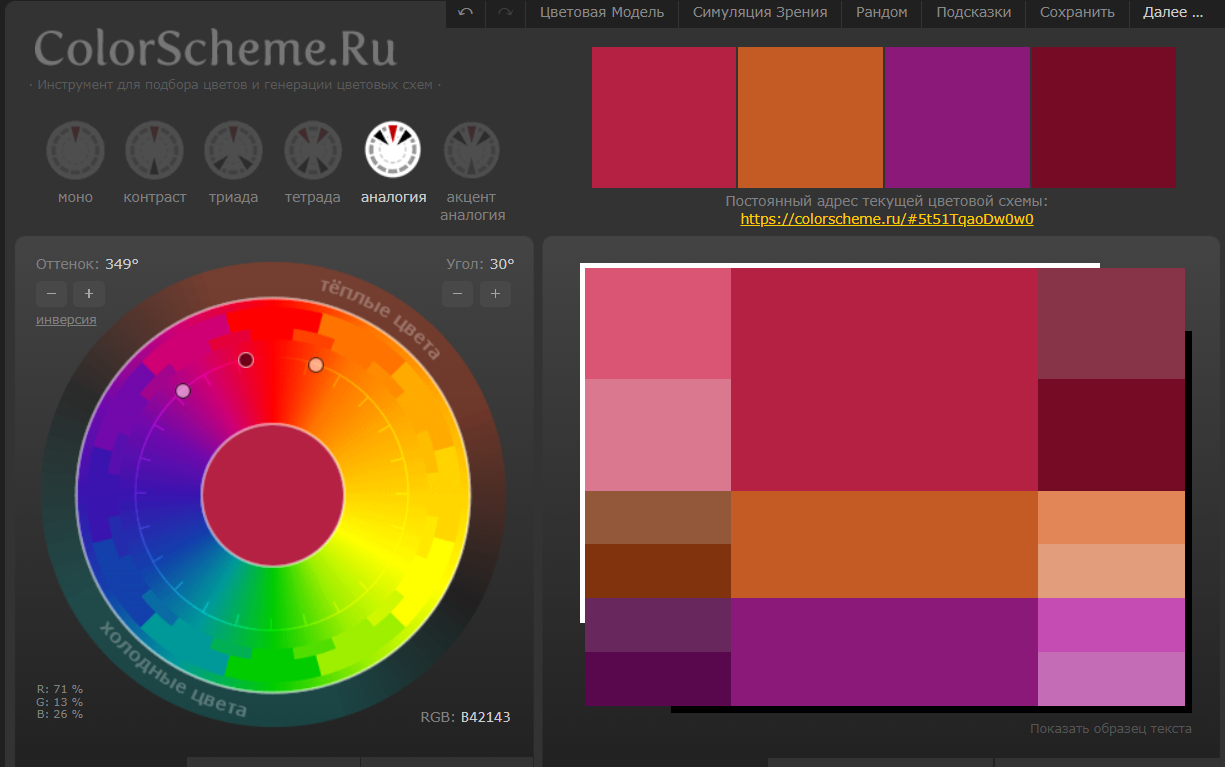The height and width of the screenshot is (767, 1225).
Task: Click the инверсия link
Action: tap(66, 320)
